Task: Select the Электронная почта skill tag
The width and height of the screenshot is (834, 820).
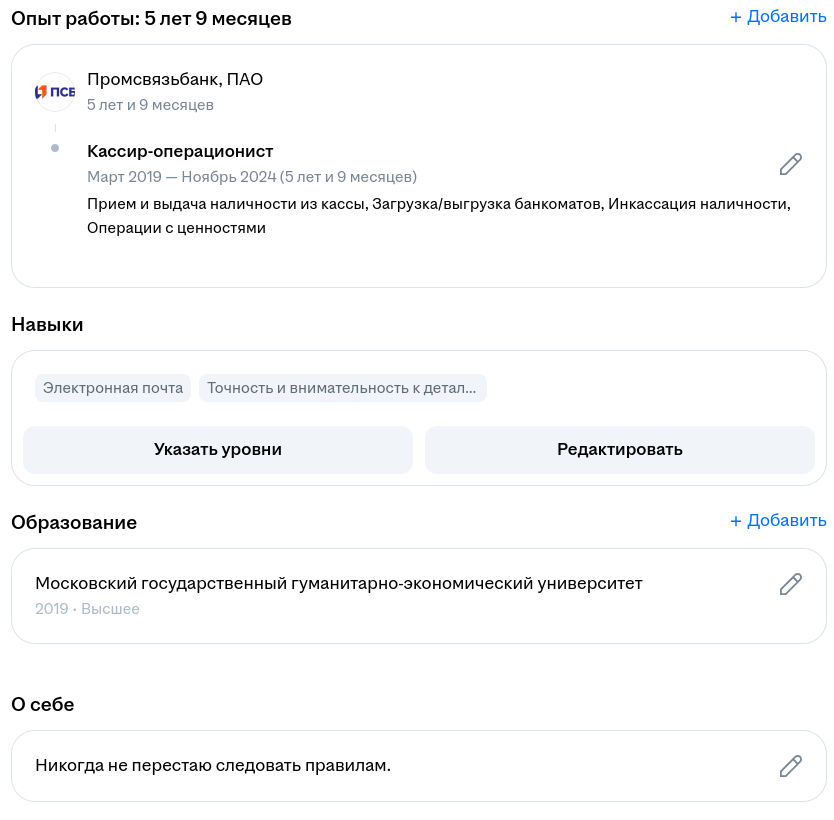Action: (113, 388)
